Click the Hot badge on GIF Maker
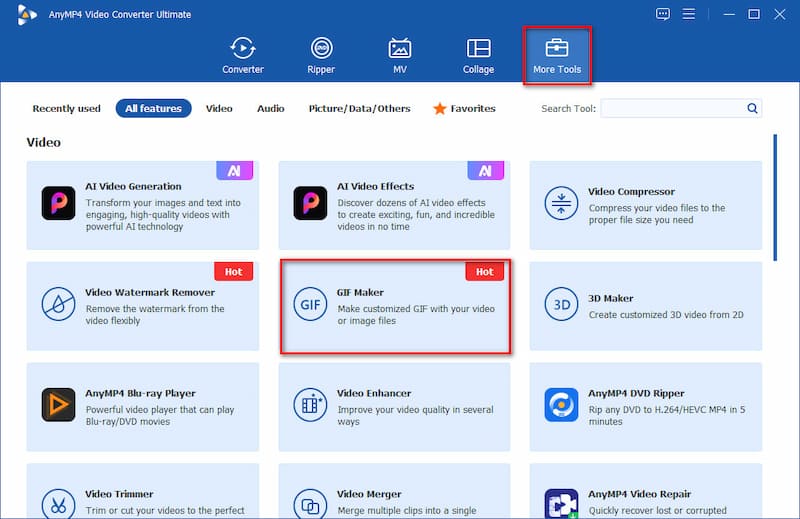The height and width of the screenshot is (519, 800). tap(484, 271)
